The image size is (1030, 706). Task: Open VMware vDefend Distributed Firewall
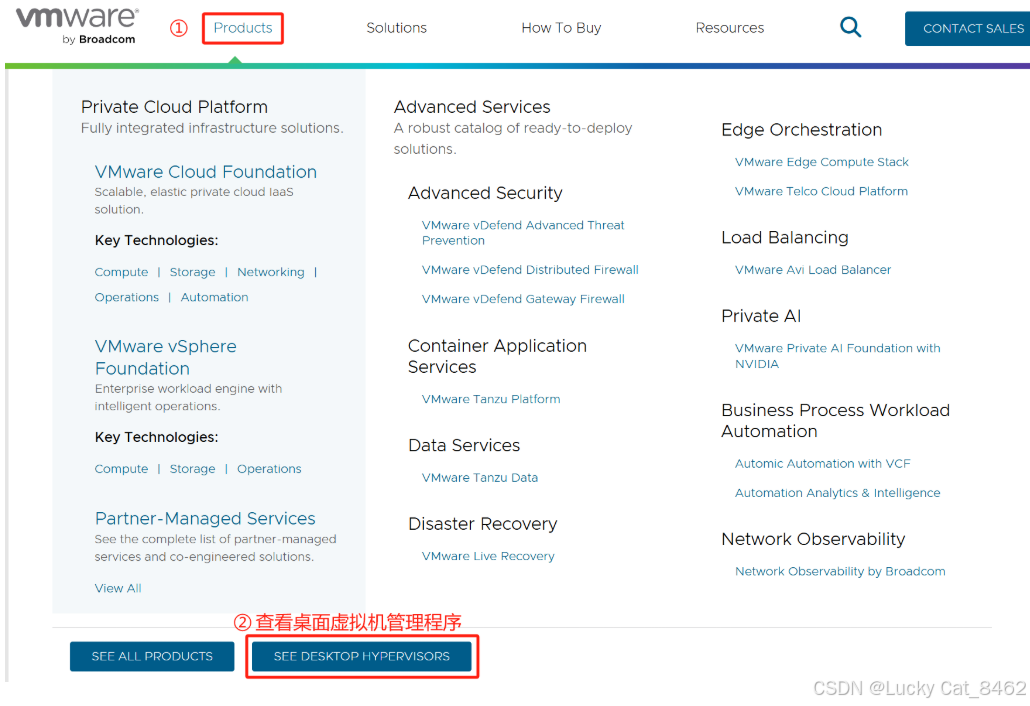[530, 269]
